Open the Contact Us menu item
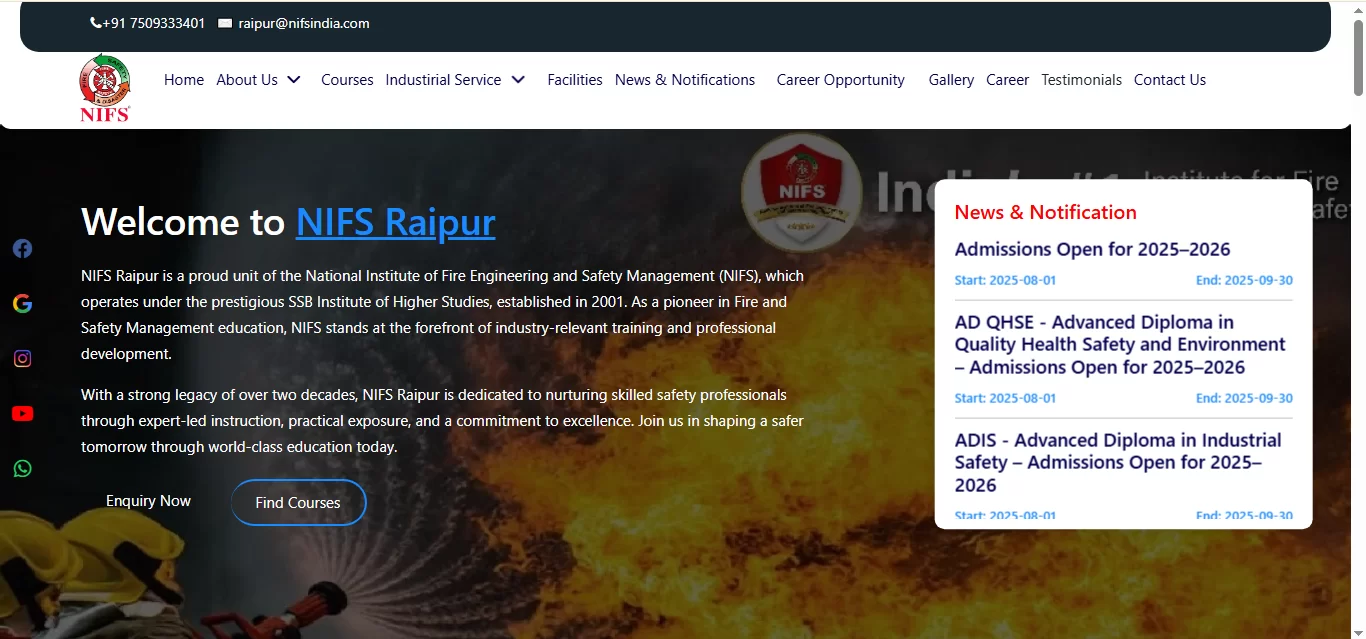The width and height of the screenshot is (1366, 639). point(1170,79)
